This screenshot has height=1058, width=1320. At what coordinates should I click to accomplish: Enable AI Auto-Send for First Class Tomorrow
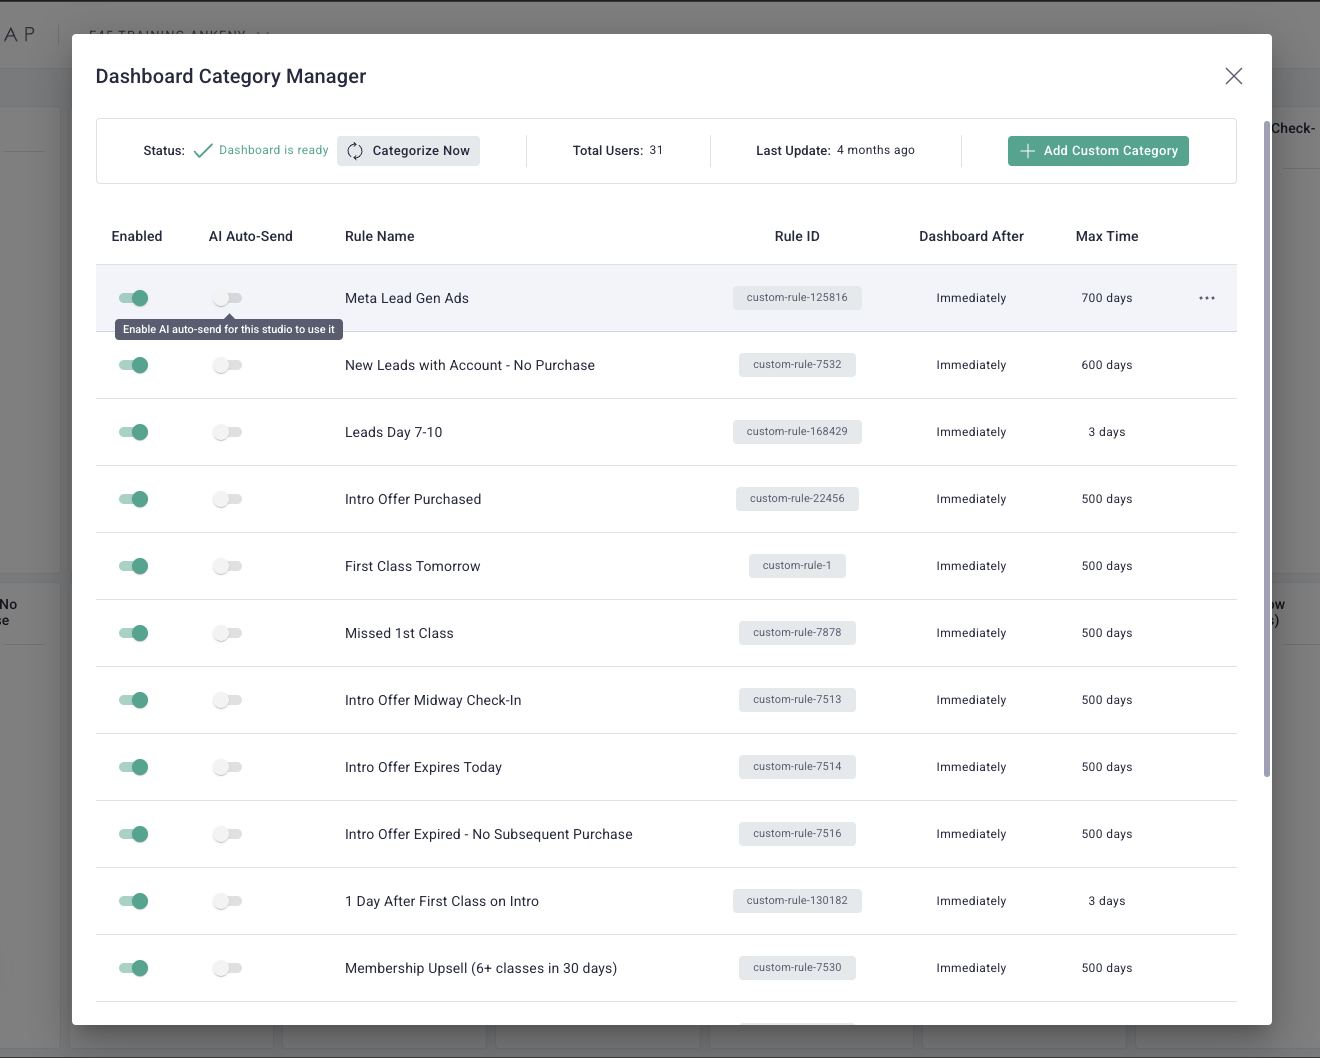227,566
